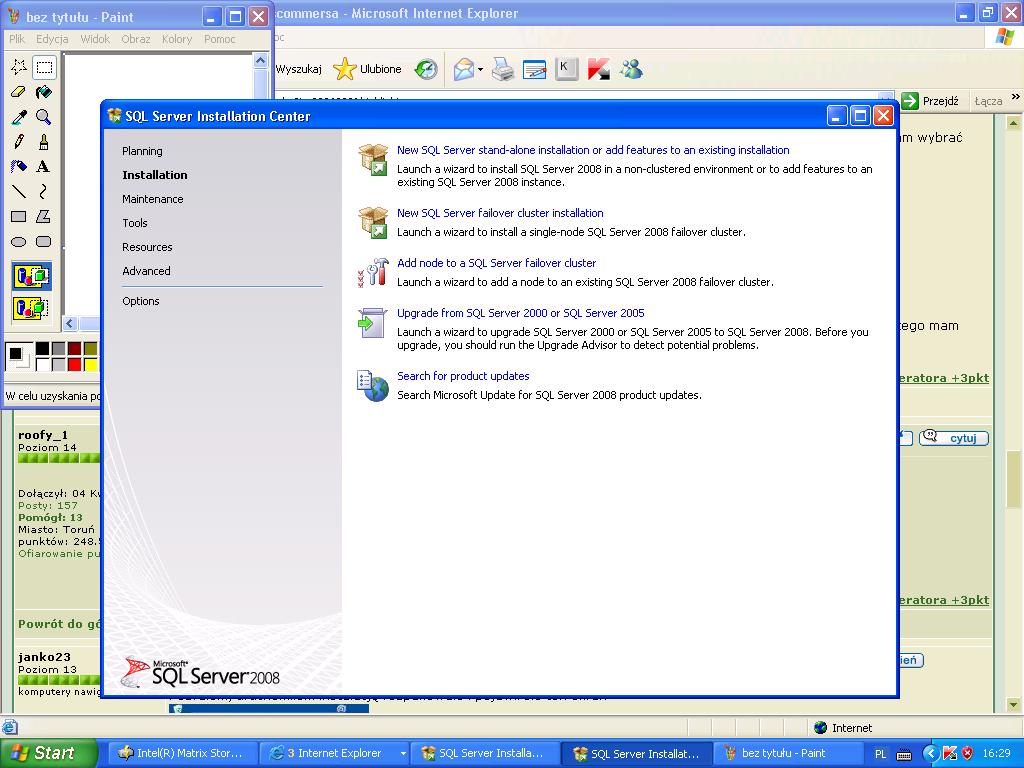Open the Plik menu in Paint
The height and width of the screenshot is (768, 1024).
pyautogui.click(x=17, y=39)
